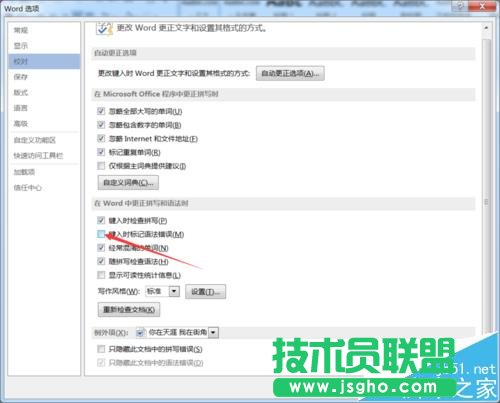Enable 键入时标记语法错误(M) checkbox
This screenshot has height=403, width=500.
point(101,234)
